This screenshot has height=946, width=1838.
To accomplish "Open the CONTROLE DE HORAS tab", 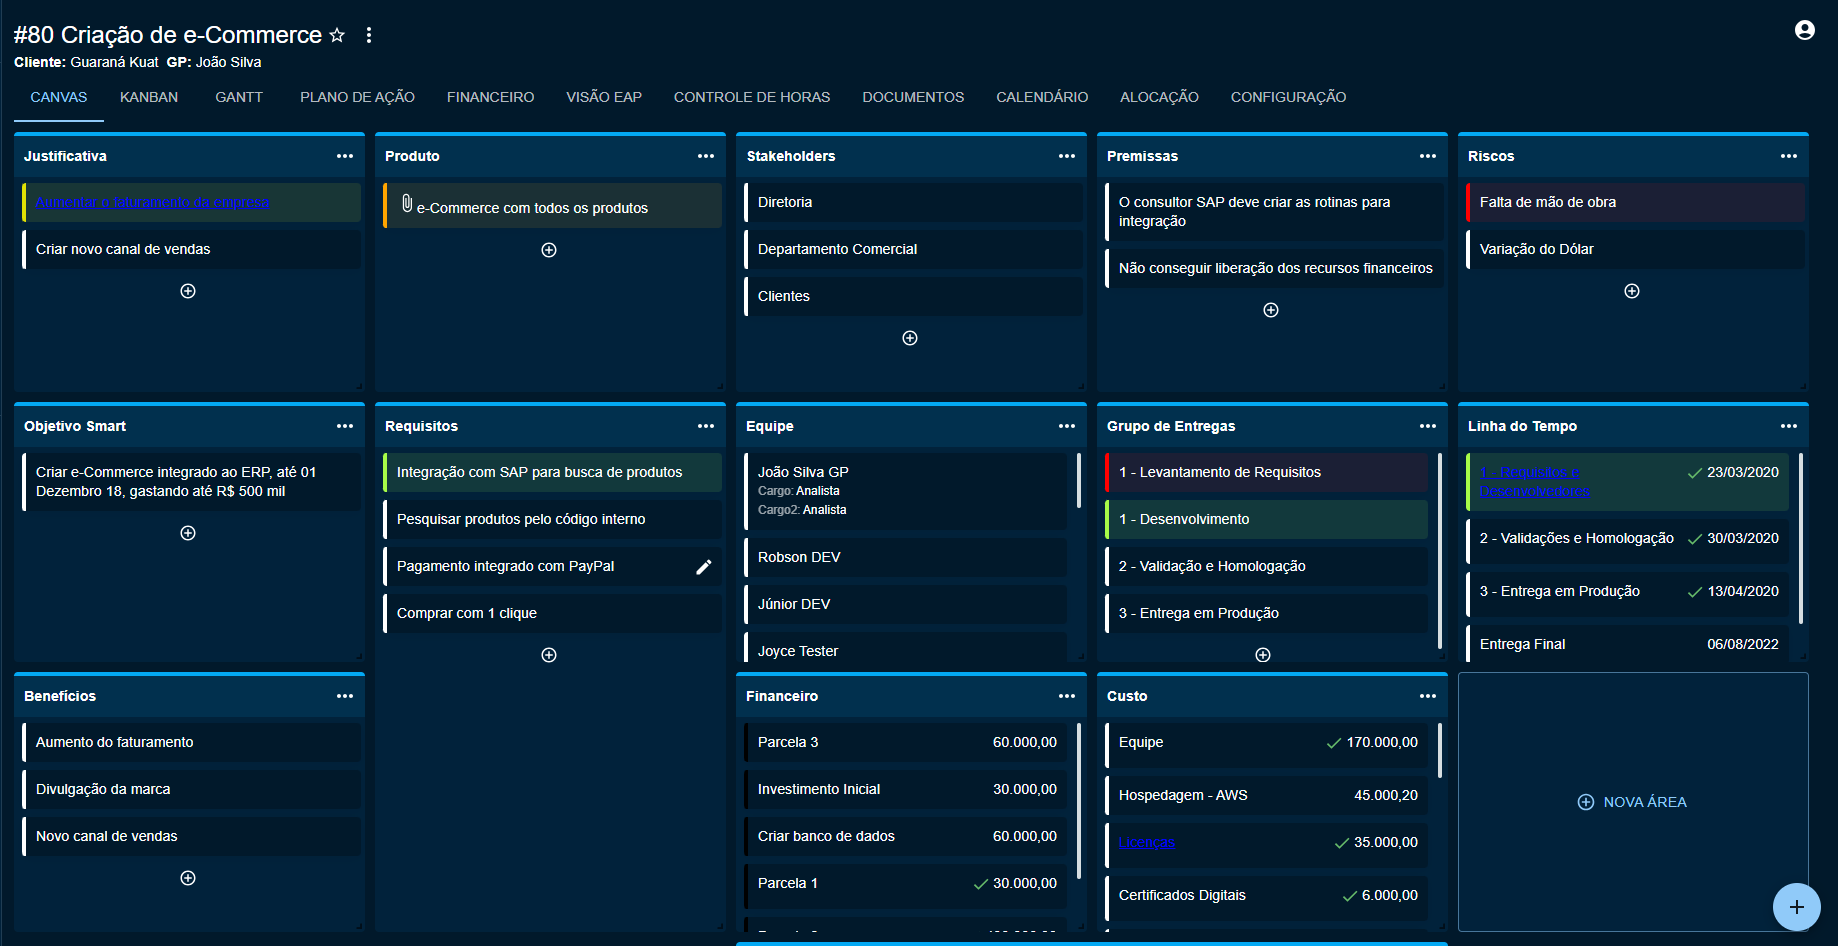I will pos(752,97).
